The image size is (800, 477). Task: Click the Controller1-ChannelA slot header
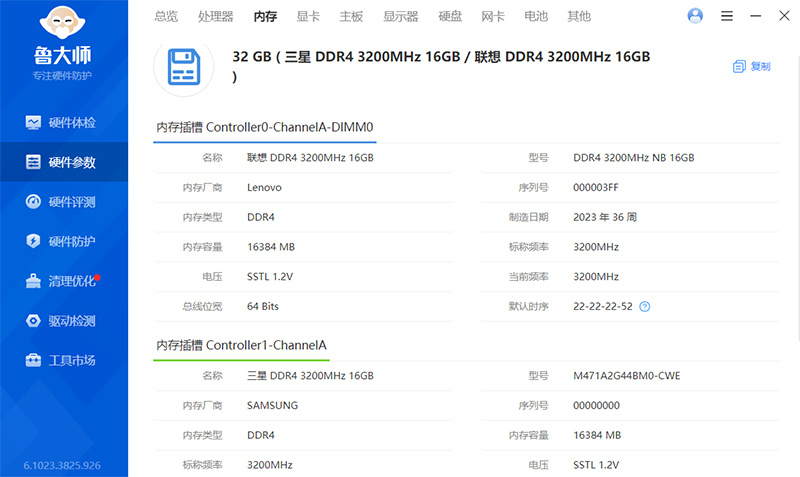pos(242,345)
